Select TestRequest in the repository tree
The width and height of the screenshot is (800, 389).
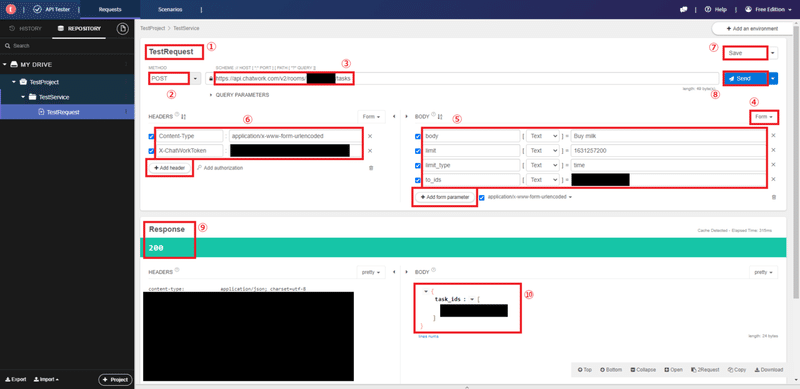click(63, 112)
